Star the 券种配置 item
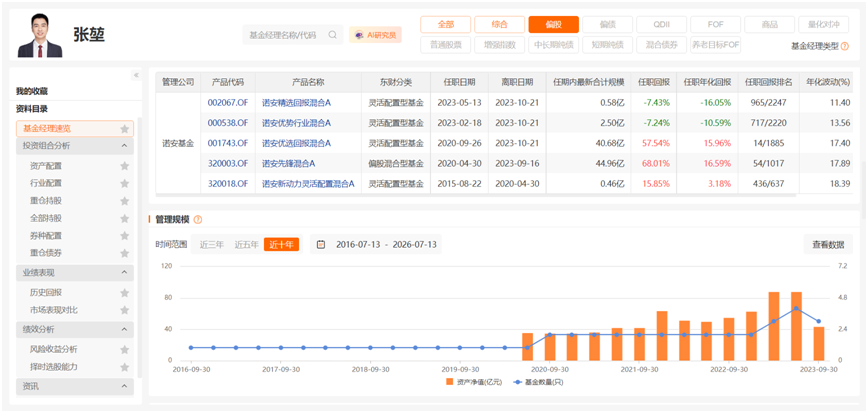Viewport: 868px width, 413px height. click(125, 235)
